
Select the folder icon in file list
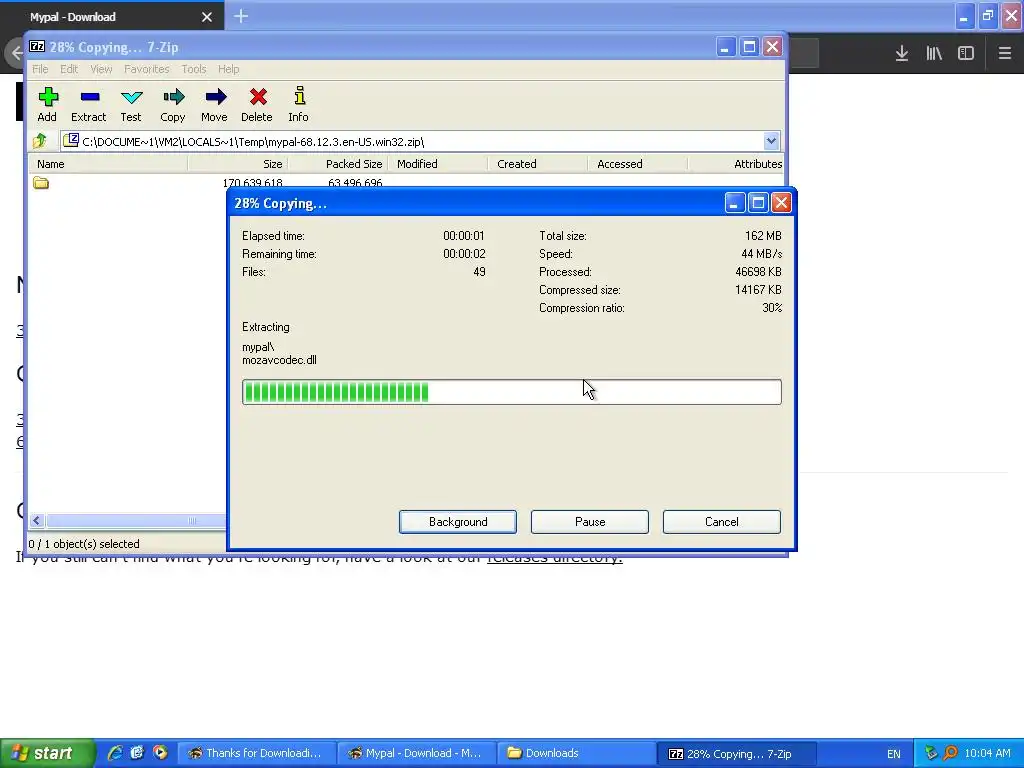41,183
